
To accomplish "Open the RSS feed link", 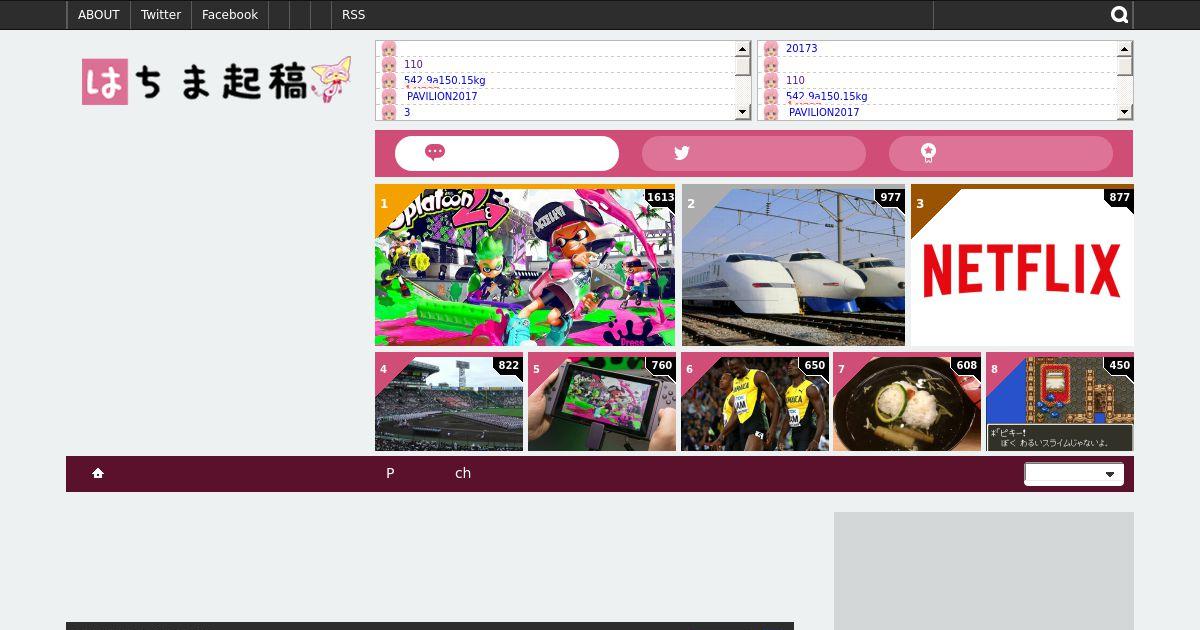I will point(353,15).
